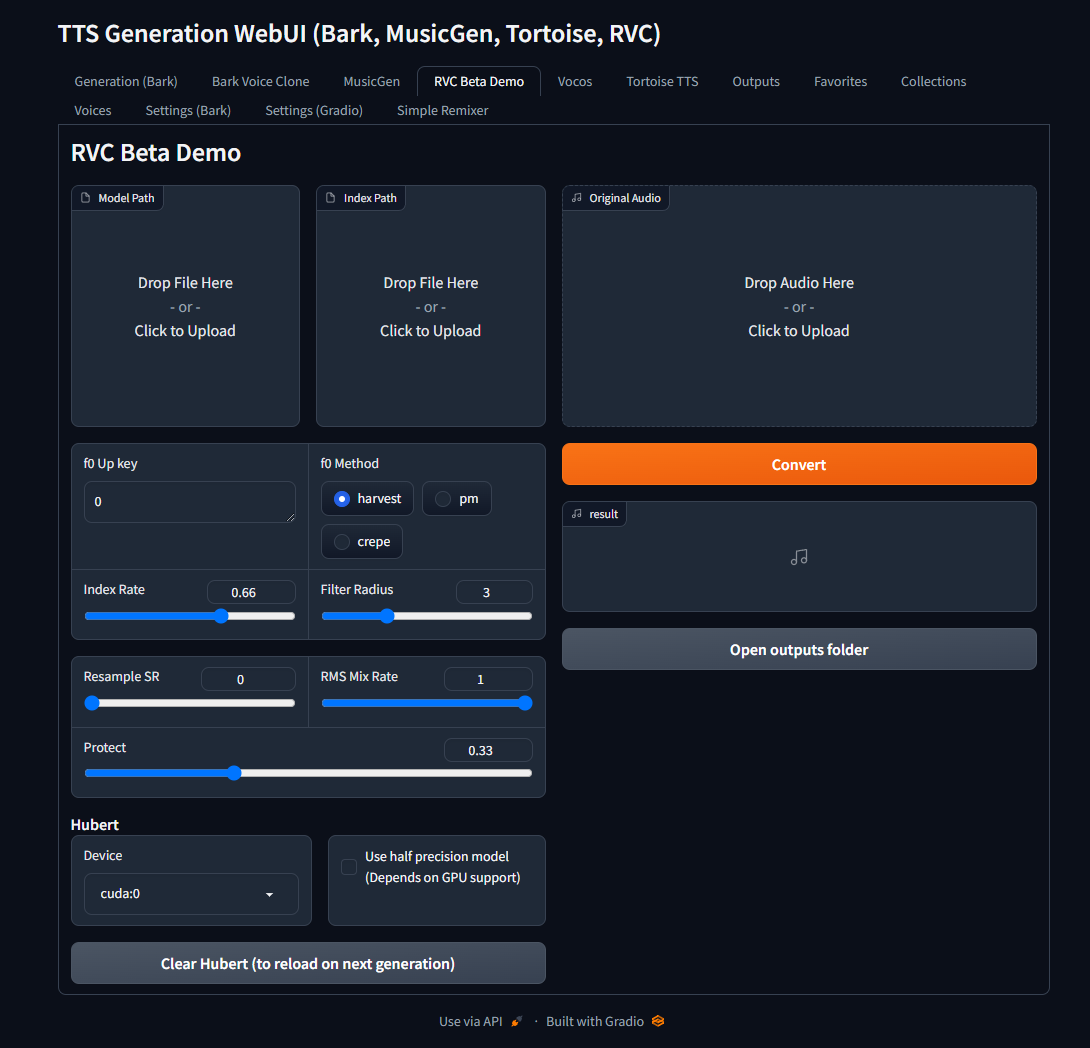Screen dimensions: 1090x1048
Task: Switch to the Bark Voice Clone tab
Action: point(261,81)
